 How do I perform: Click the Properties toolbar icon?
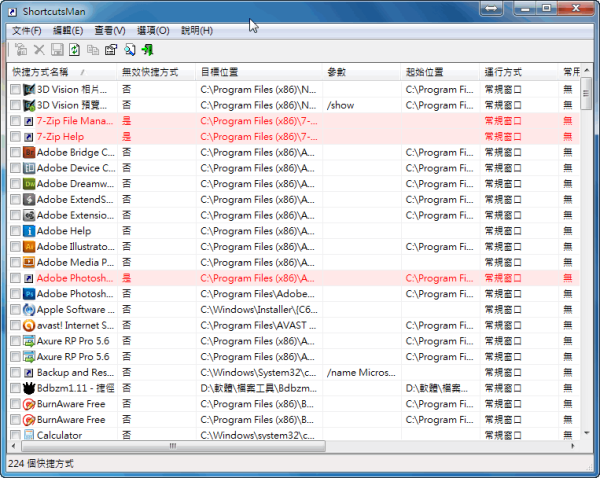tap(111, 50)
